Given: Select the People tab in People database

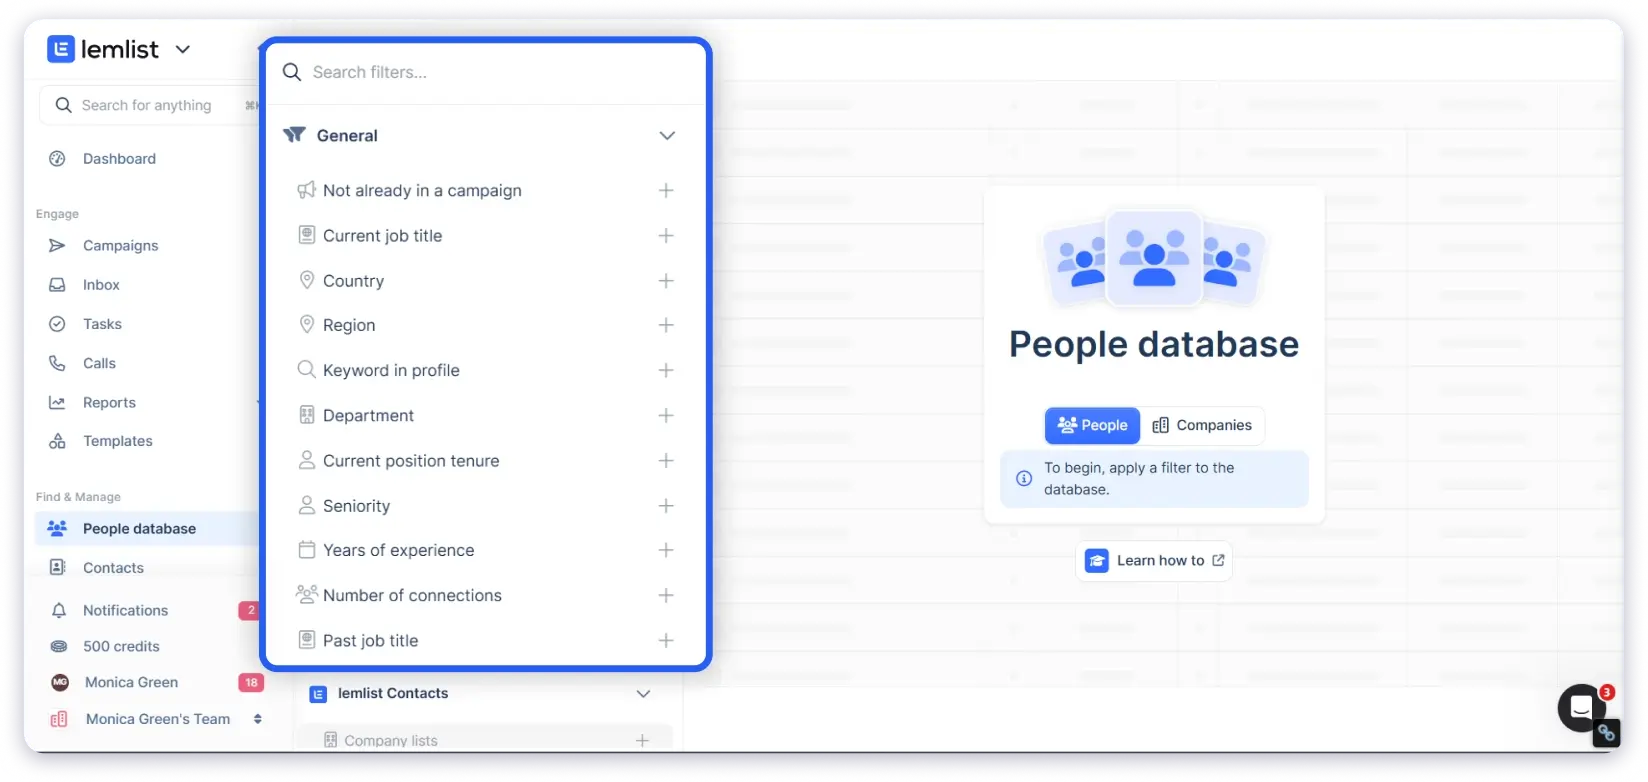Looking at the screenshot, I should pyautogui.click(x=1092, y=425).
